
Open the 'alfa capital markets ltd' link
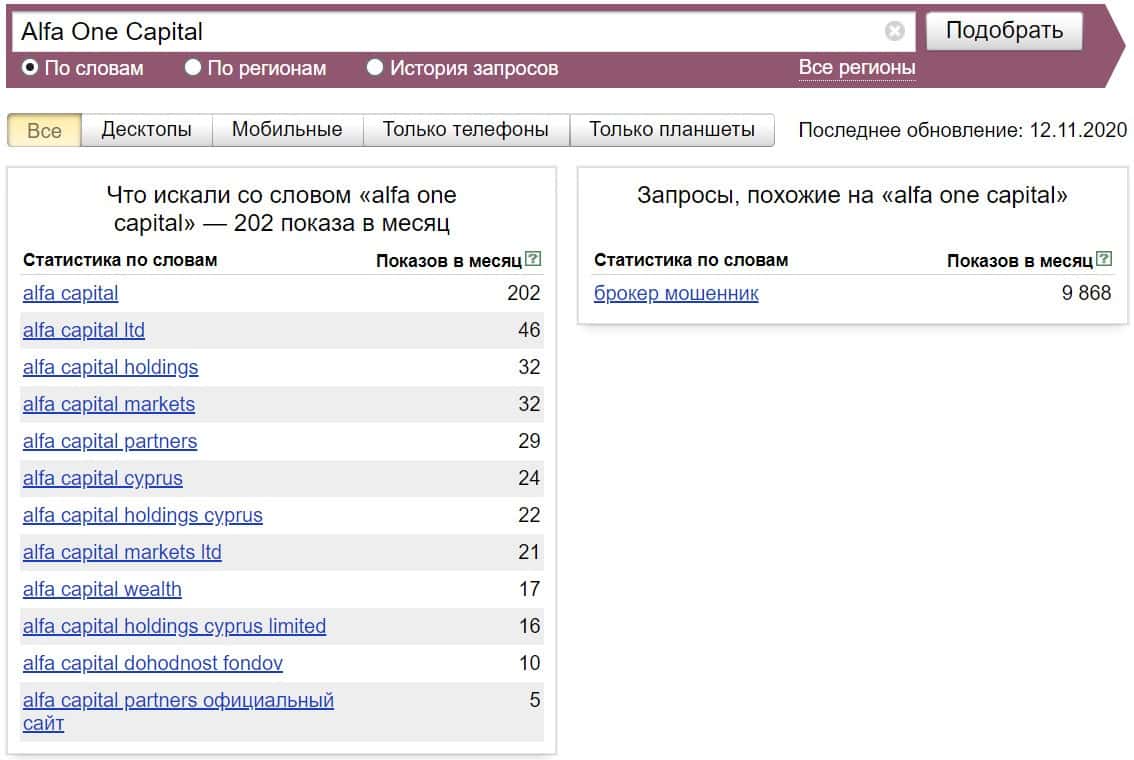coord(122,552)
